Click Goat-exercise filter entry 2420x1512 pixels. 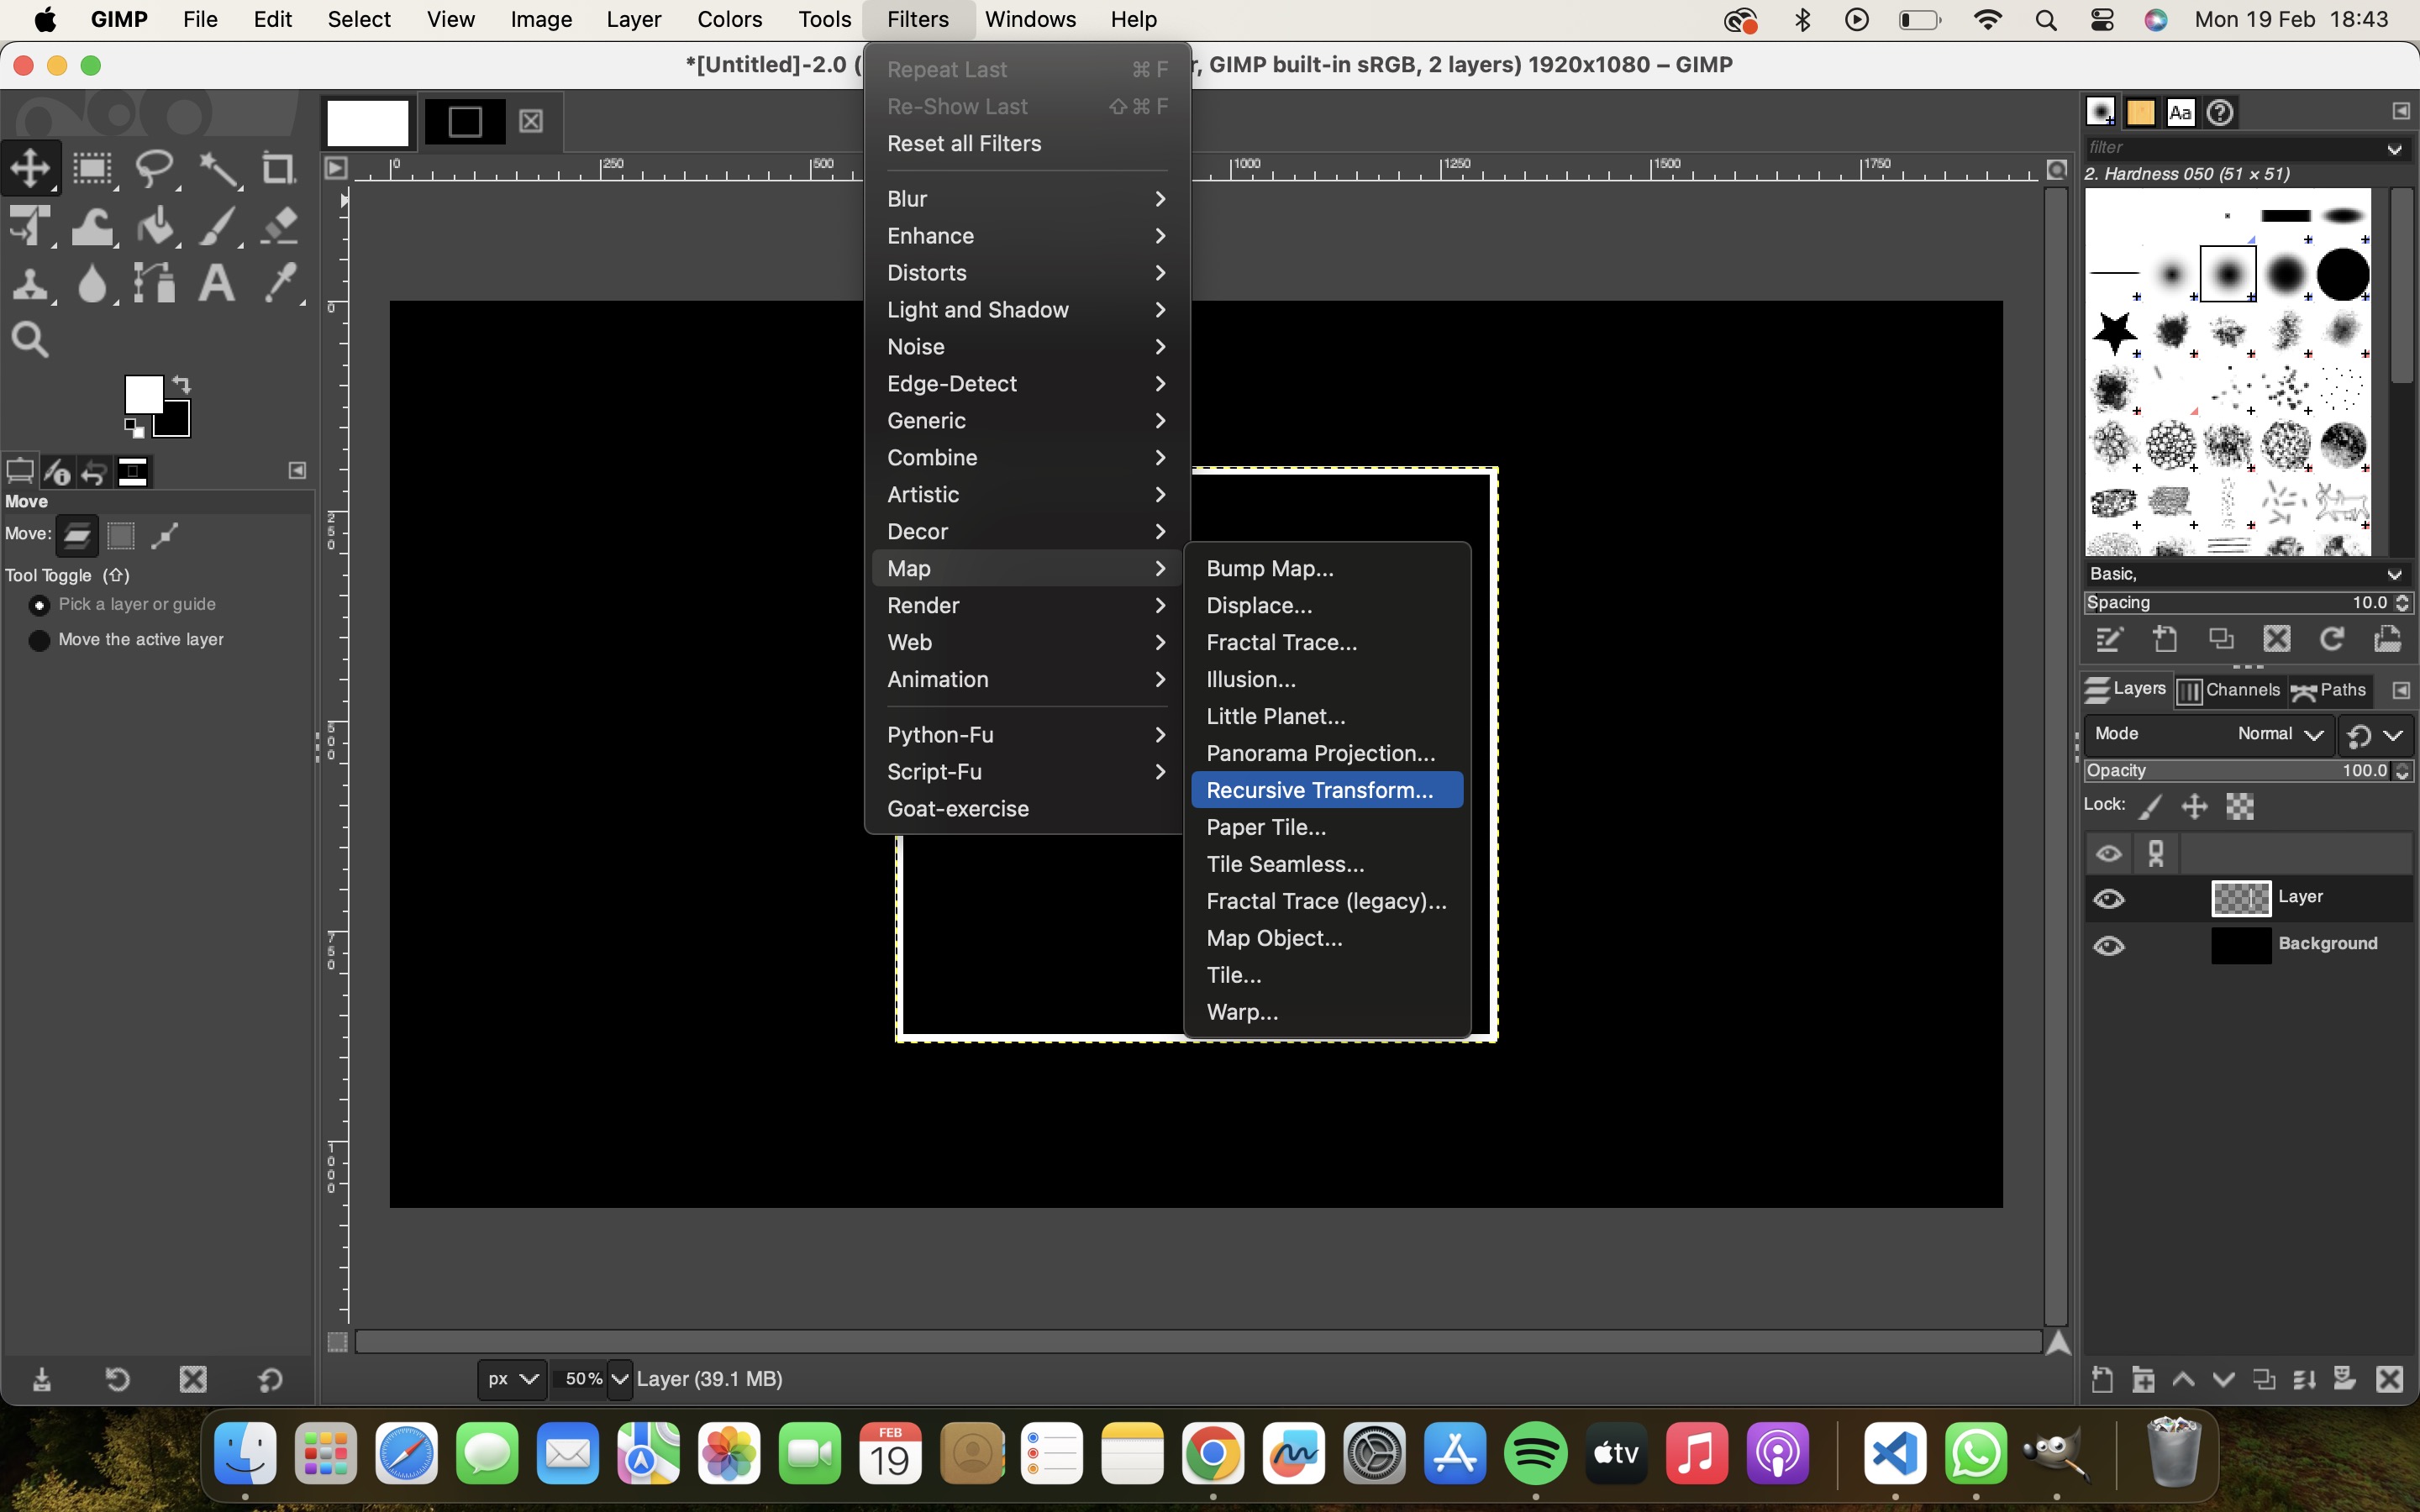(1027, 809)
